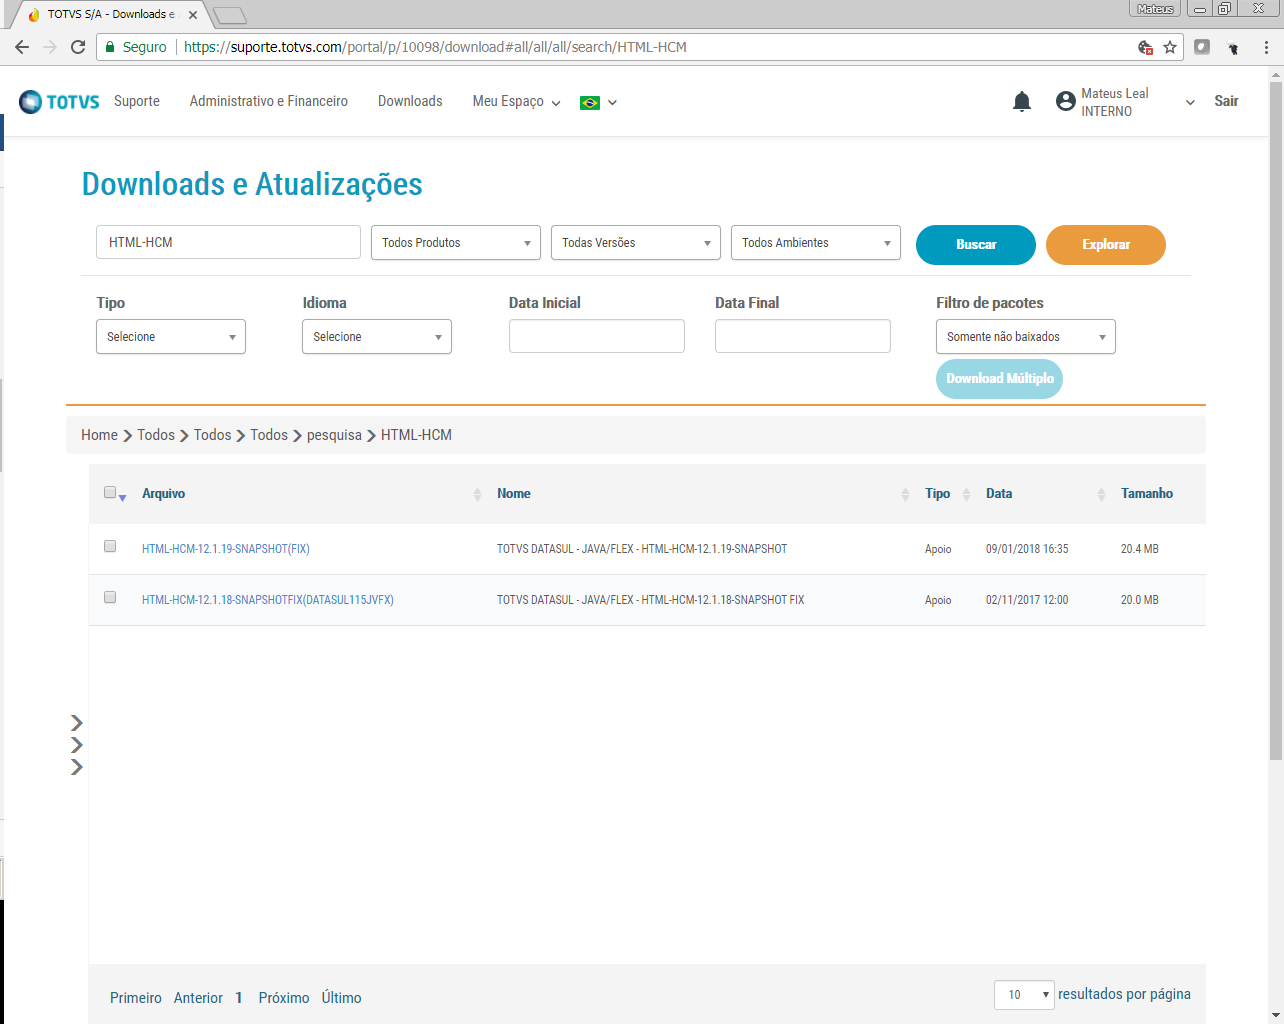
Task: Check the box for HTML-HCM-12.1.19-SNAPSHOT(FIX)
Action: click(110, 546)
